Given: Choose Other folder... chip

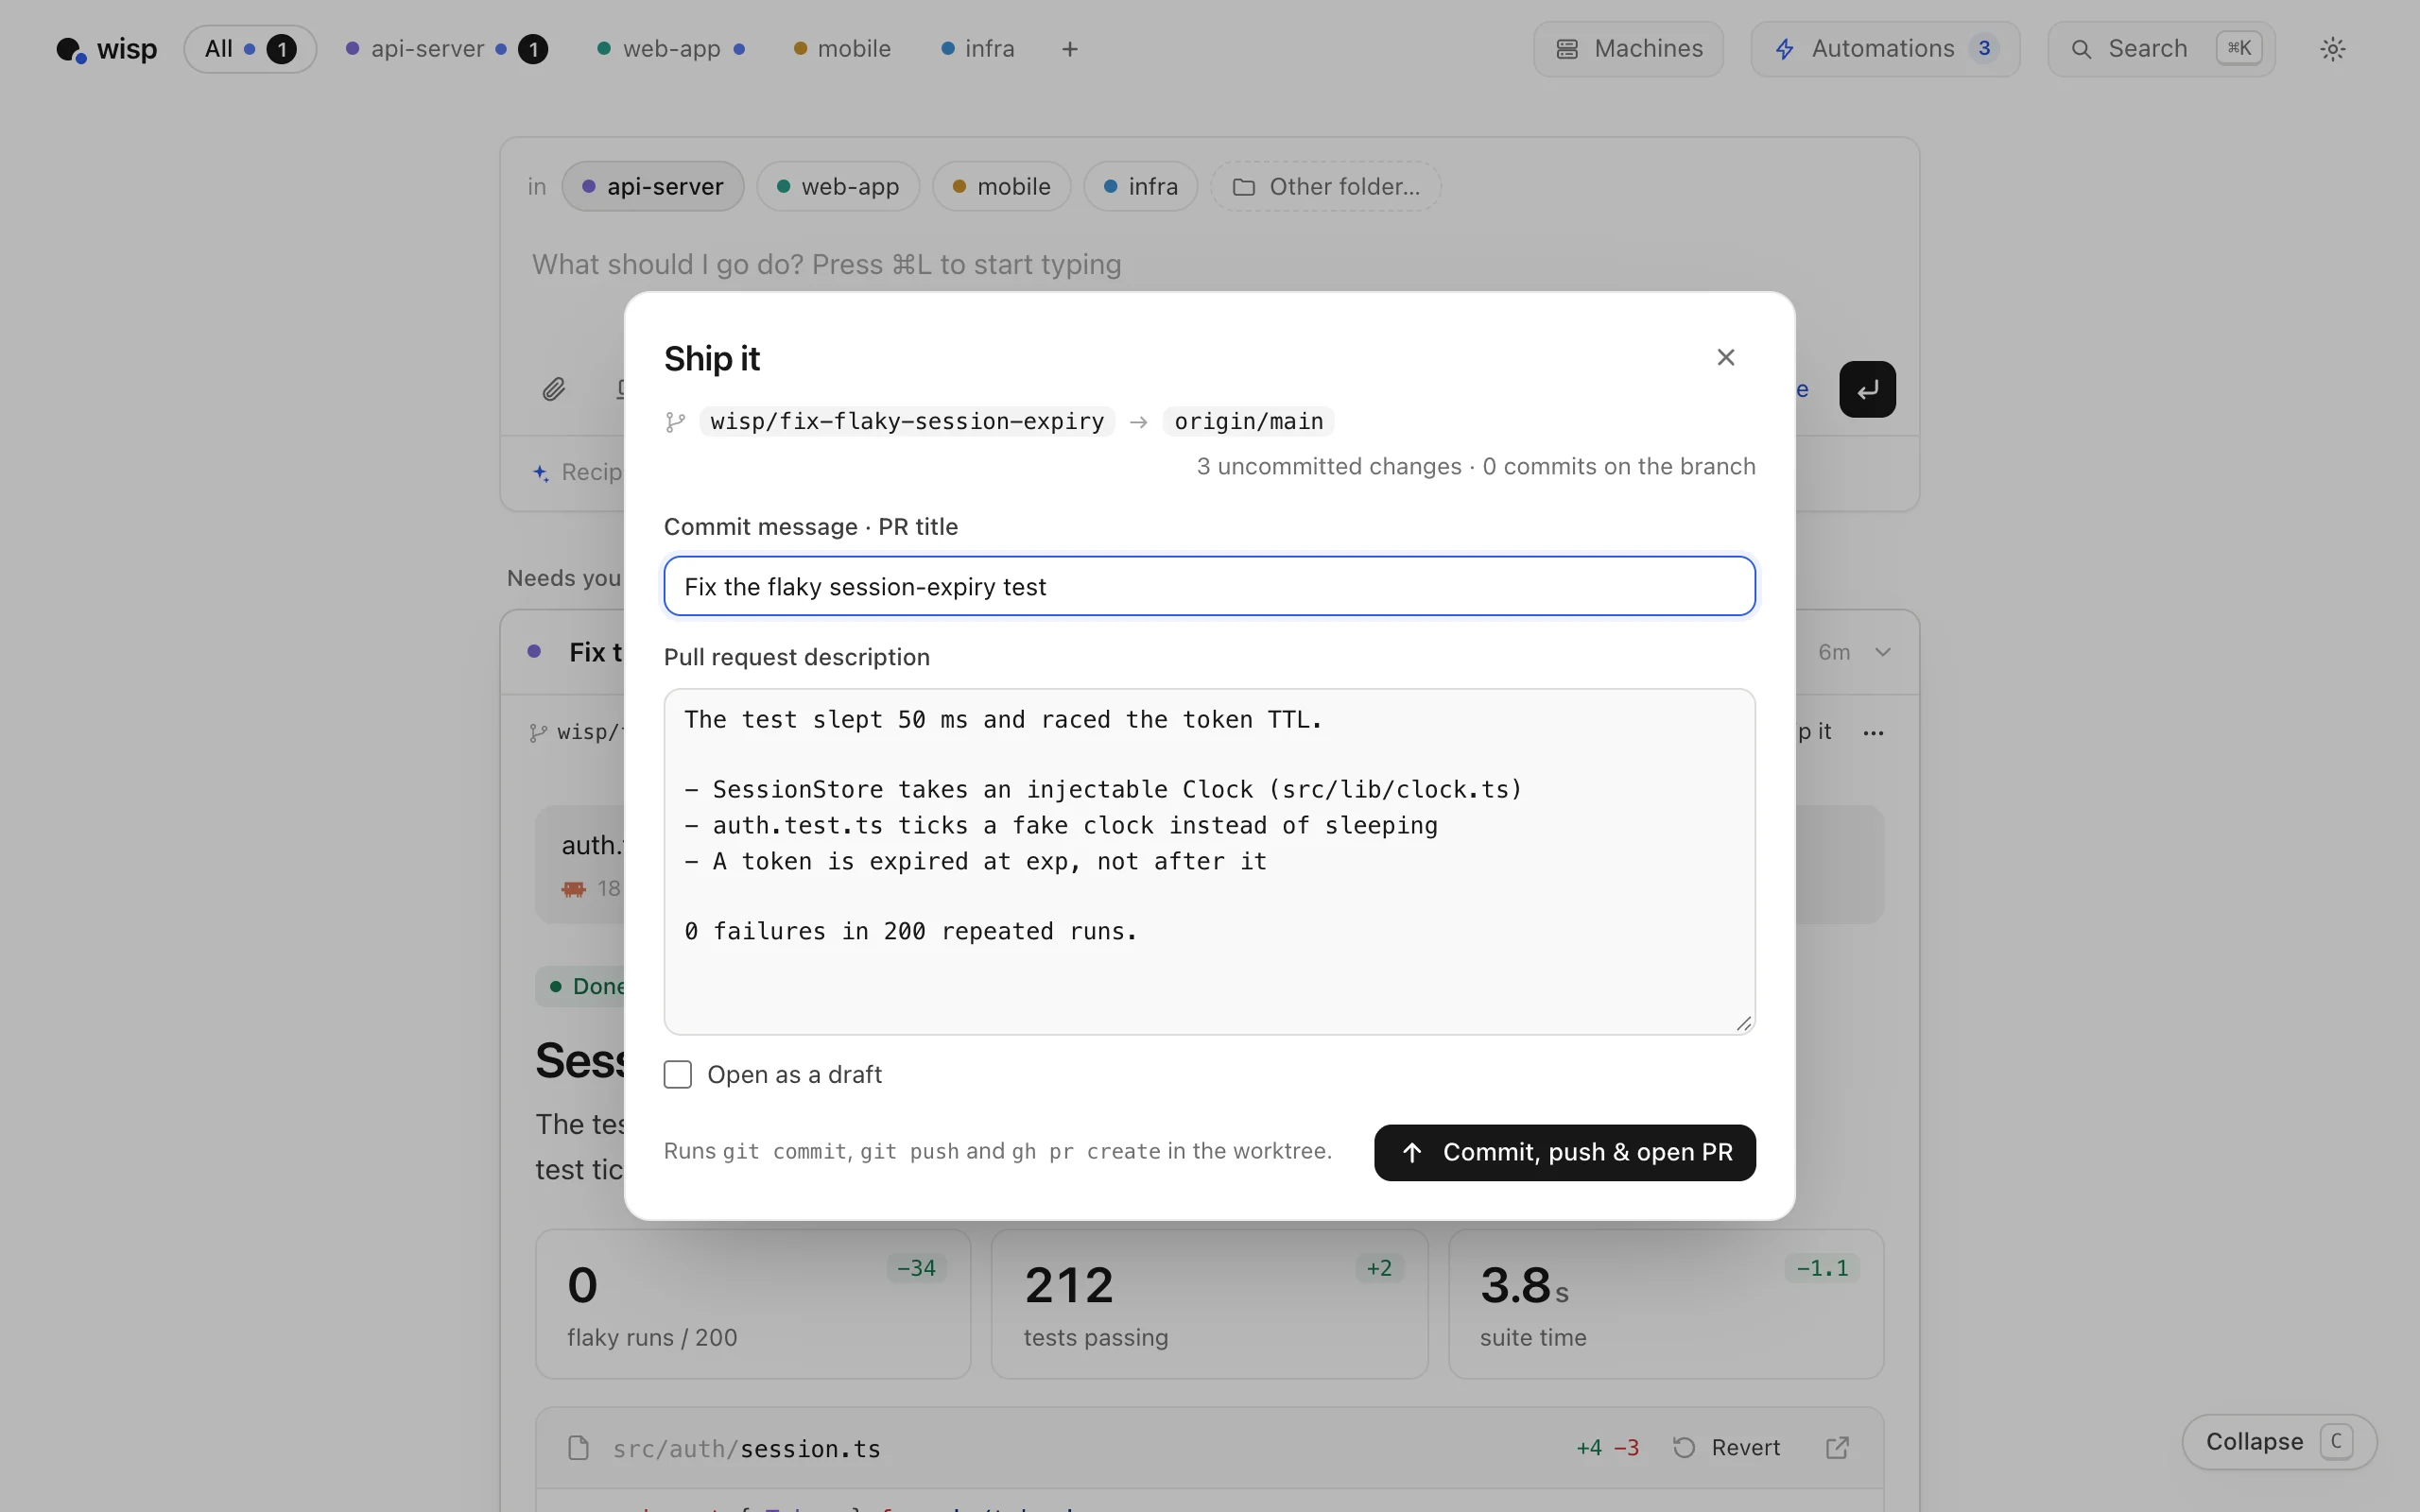Looking at the screenshot, I should click(x=1326, y=186).
